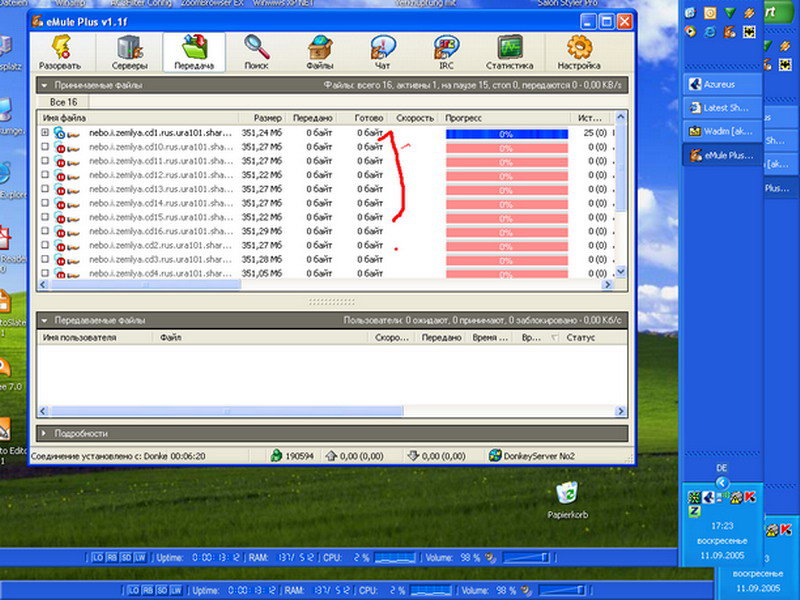Screen dimensions: 800x600
Task: Select file nebo.i.zemlya.cd4.rus.ura101
Action: coord(160,273)
